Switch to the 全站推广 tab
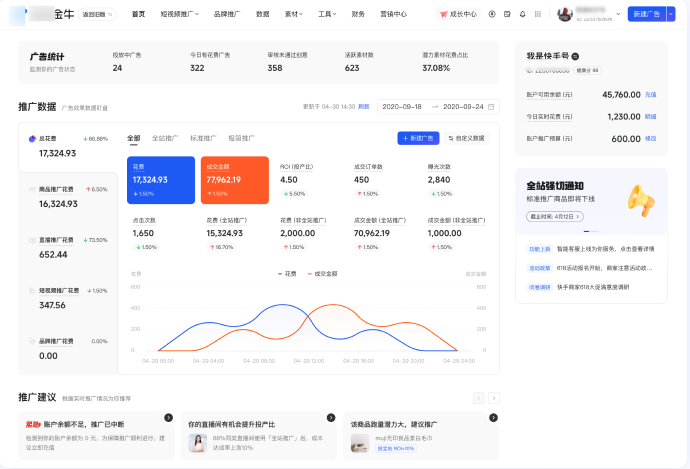This screenshot has width=690, height=469. [164, 138]
